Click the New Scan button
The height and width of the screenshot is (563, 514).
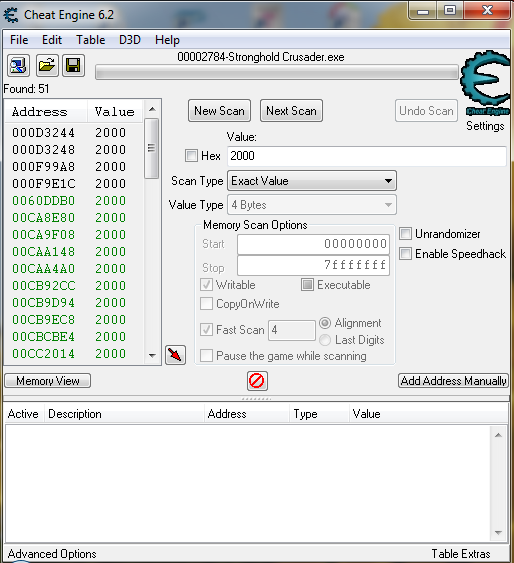pos(219,111)
